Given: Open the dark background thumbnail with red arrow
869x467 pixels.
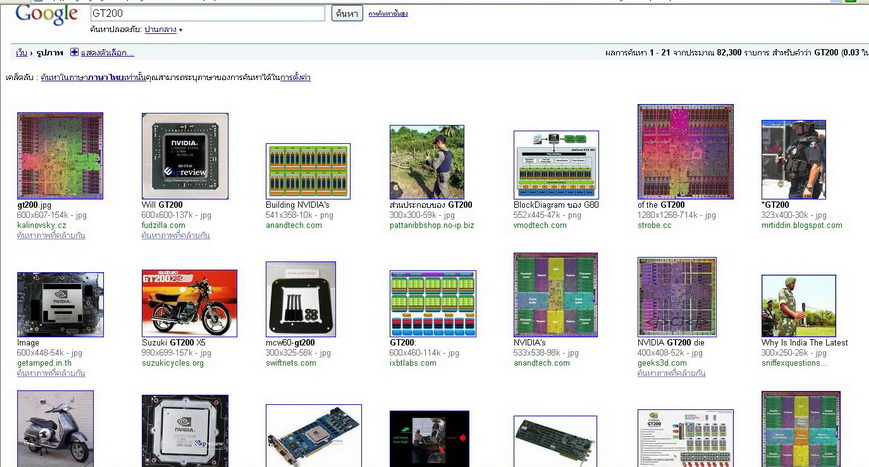Looking at the screenshot, I should coord(430,438).
